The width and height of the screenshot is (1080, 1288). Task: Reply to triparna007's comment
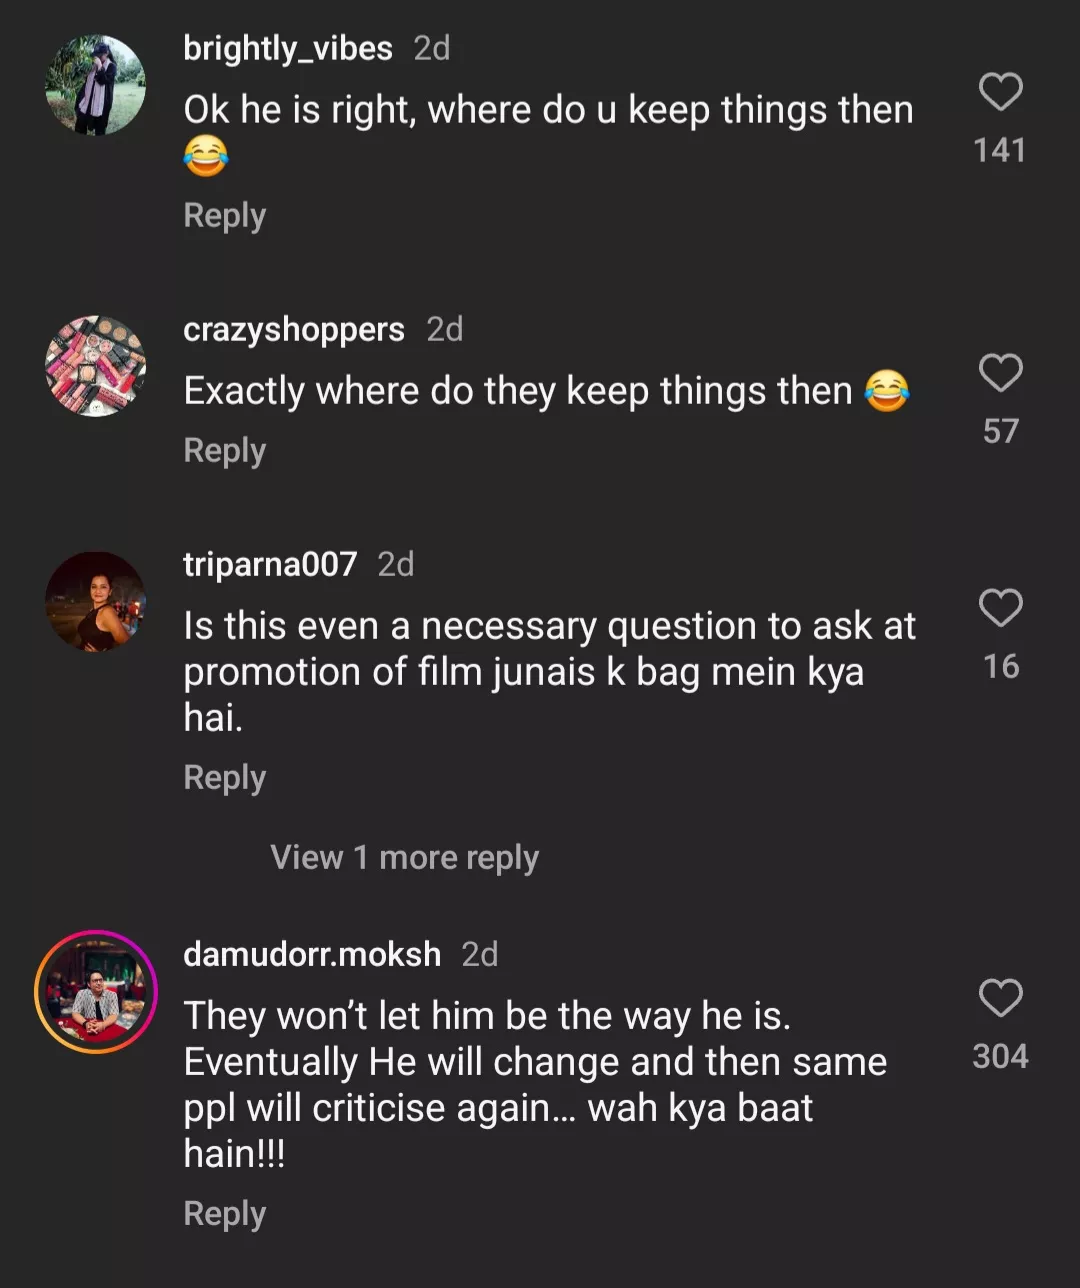225,778
